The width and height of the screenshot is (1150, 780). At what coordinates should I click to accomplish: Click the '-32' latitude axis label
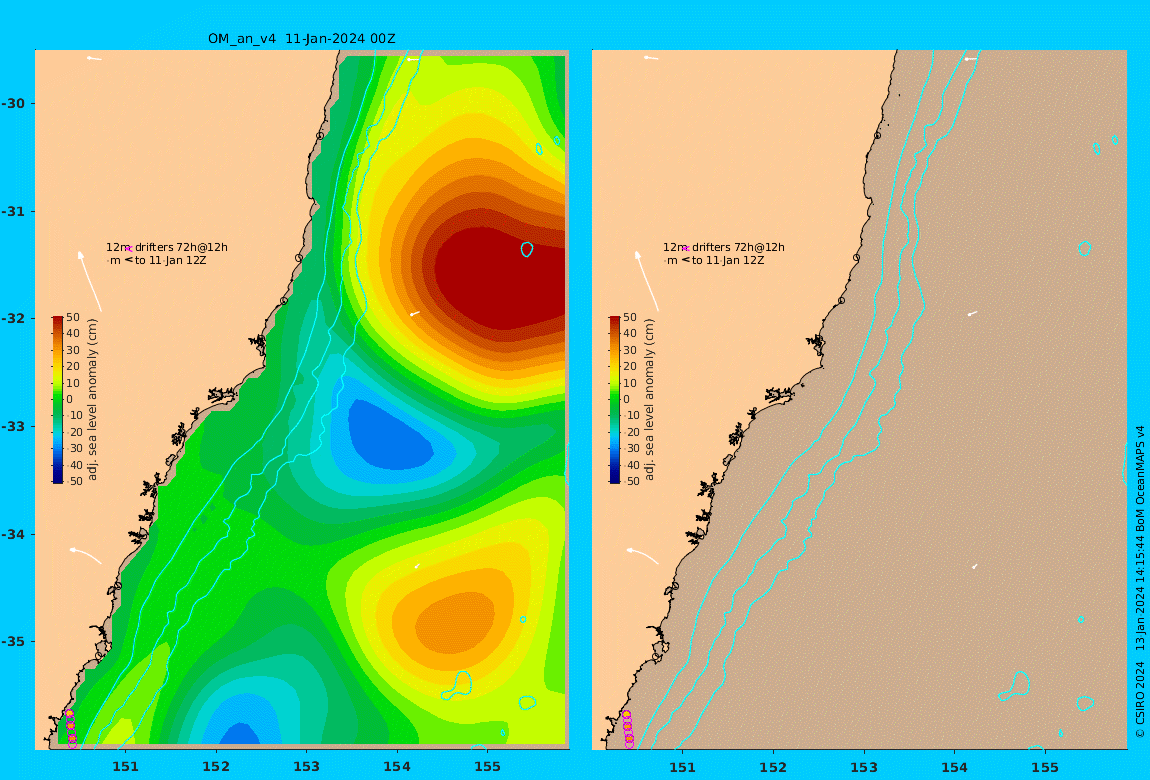13,318
